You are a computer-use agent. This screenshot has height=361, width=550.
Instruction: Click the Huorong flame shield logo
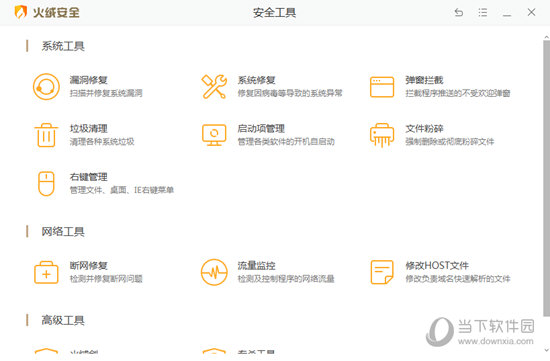[x=21, y=12]
